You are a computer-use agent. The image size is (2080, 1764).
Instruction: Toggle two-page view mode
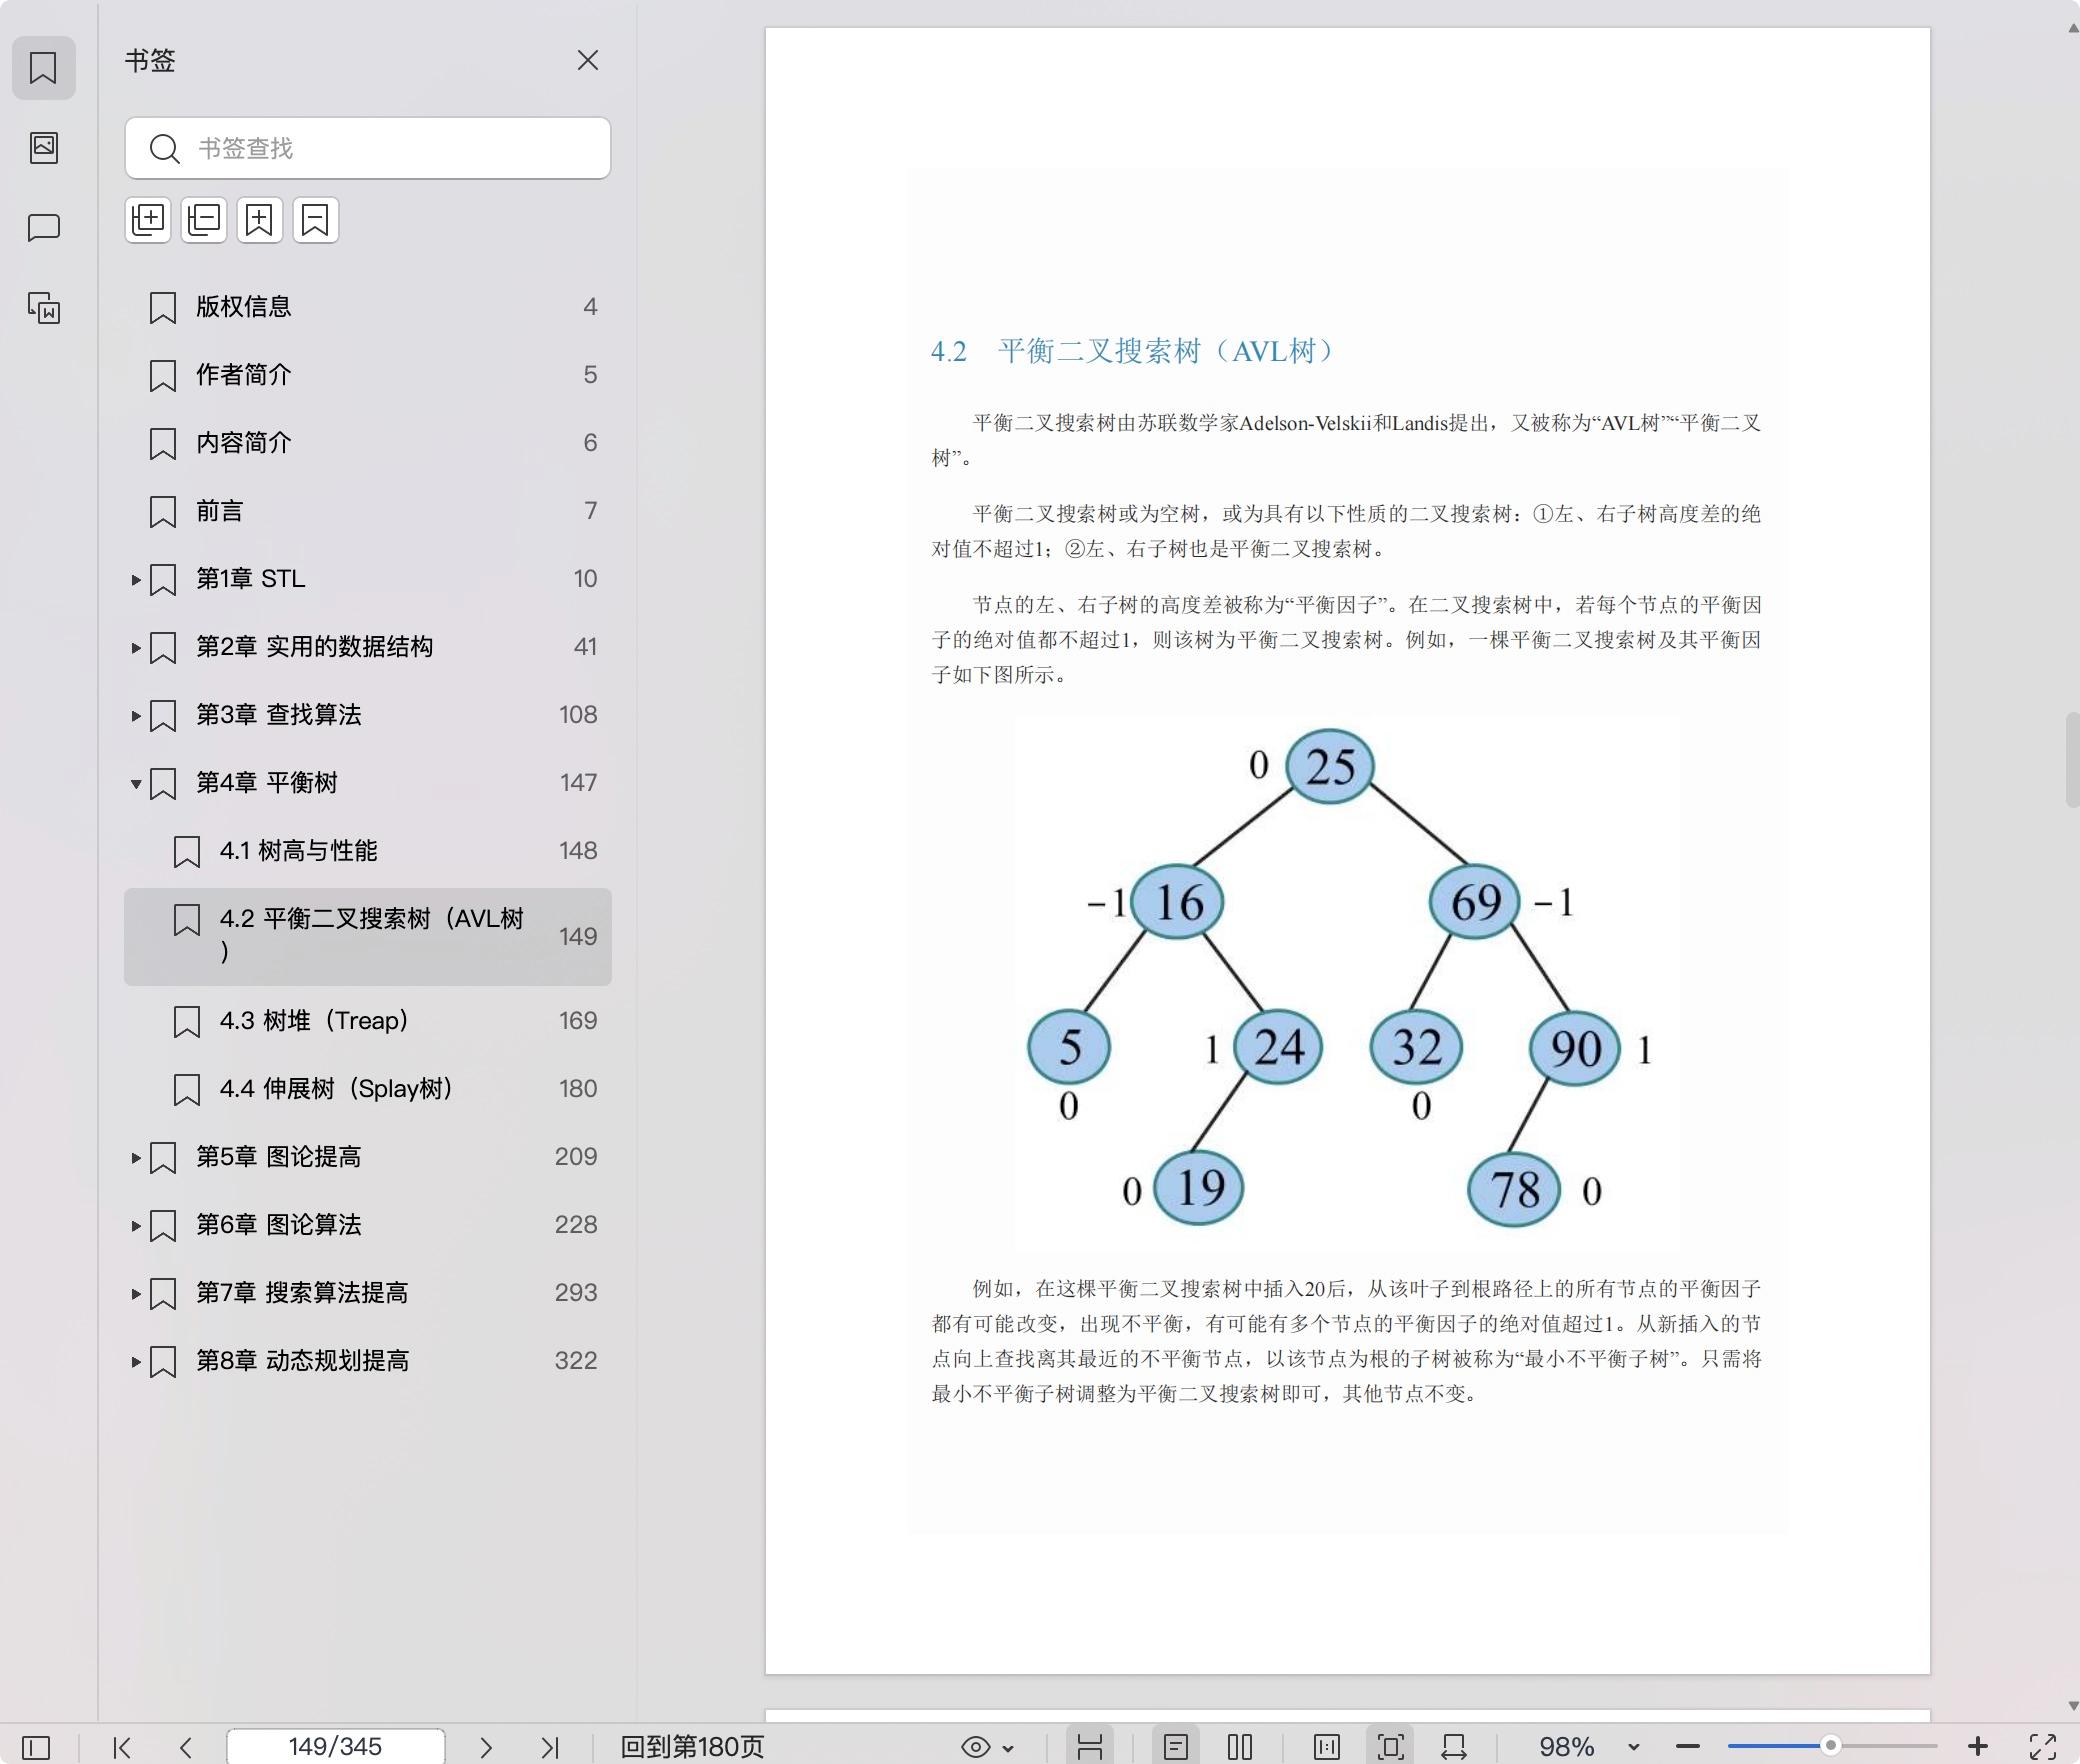tap(1240, 1747)
